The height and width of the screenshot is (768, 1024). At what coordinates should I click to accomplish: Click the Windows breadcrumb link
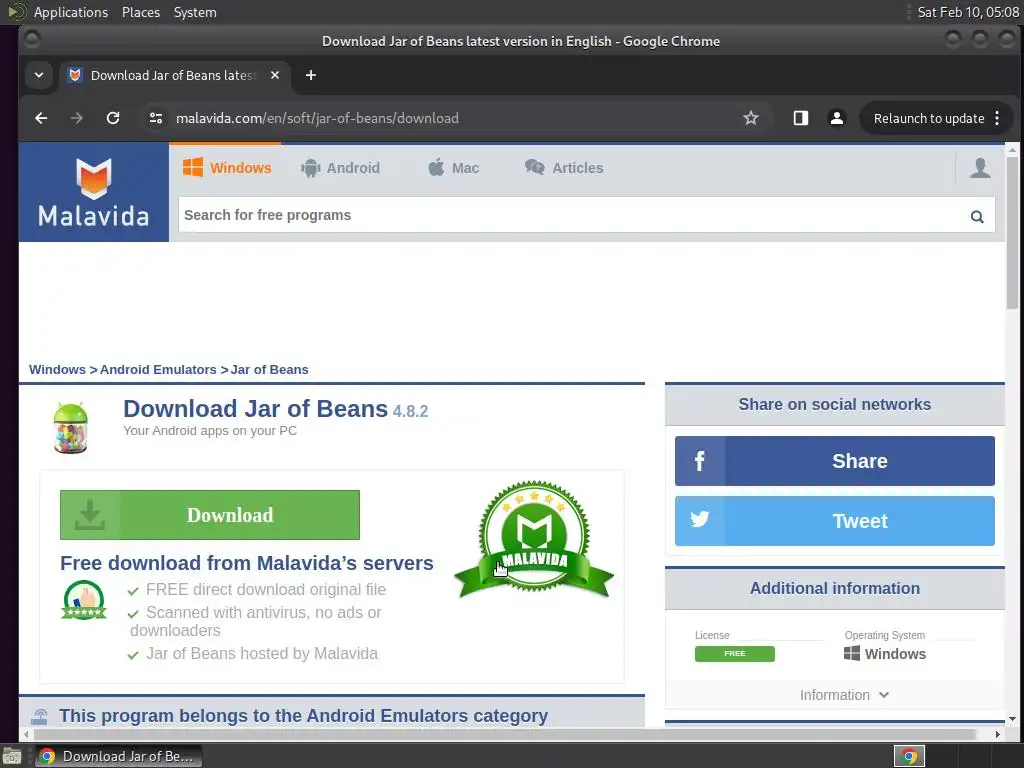(57, 370)
